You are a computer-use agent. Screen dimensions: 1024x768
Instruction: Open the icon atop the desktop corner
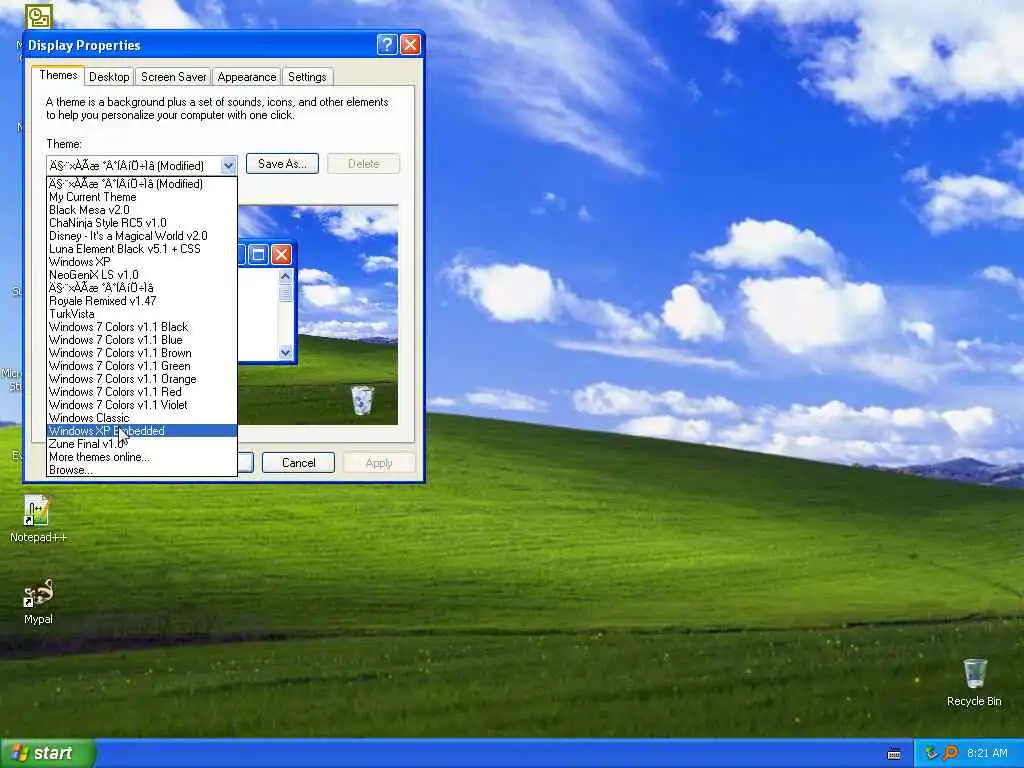(x=39, y=17)
